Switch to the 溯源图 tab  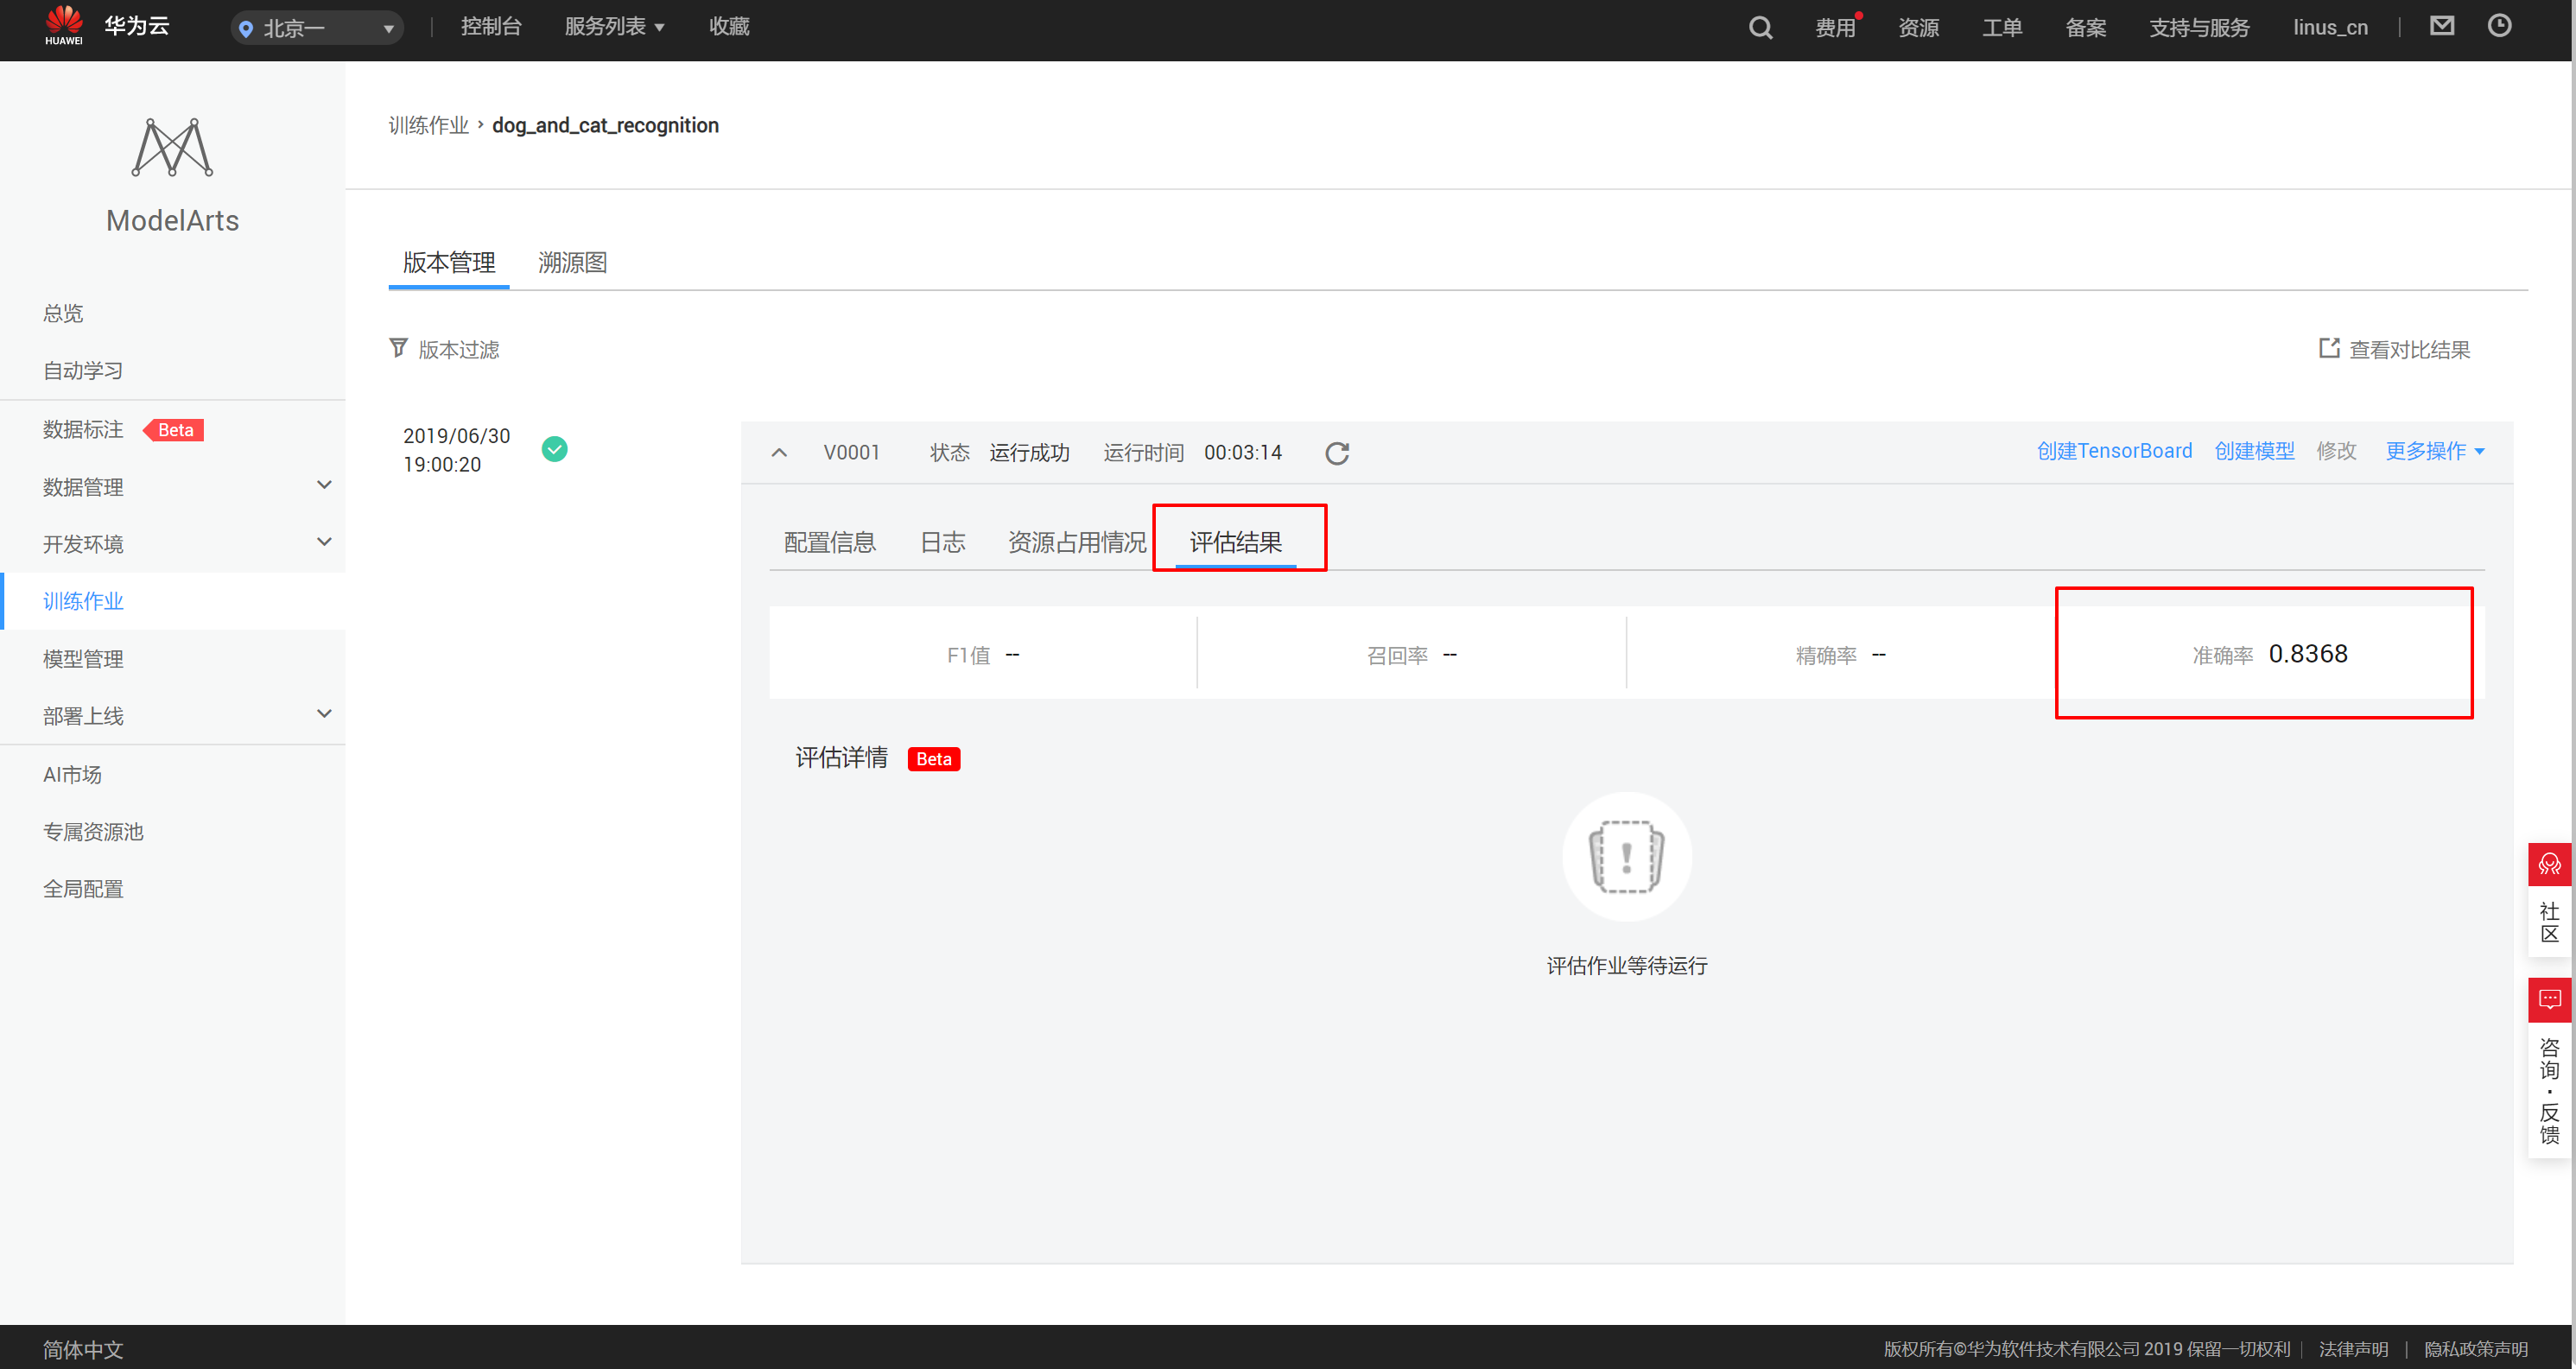click(572, 262)
